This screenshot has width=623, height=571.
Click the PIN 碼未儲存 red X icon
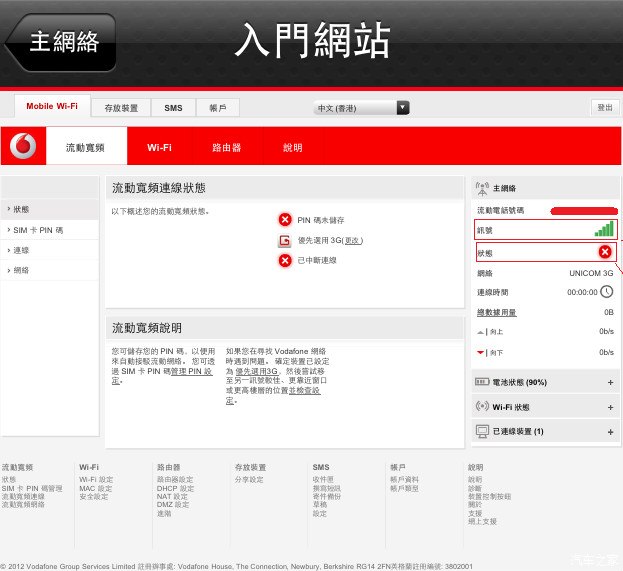[285, 220]
